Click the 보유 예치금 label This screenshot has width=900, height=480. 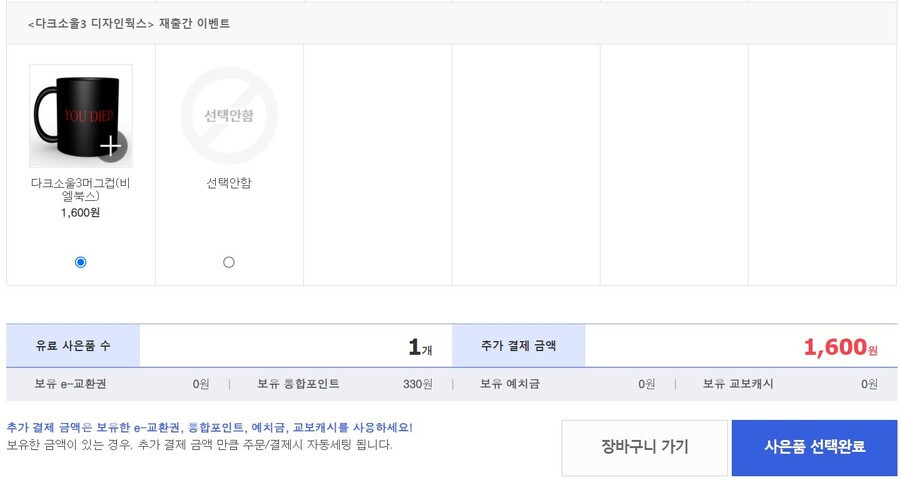510,384
